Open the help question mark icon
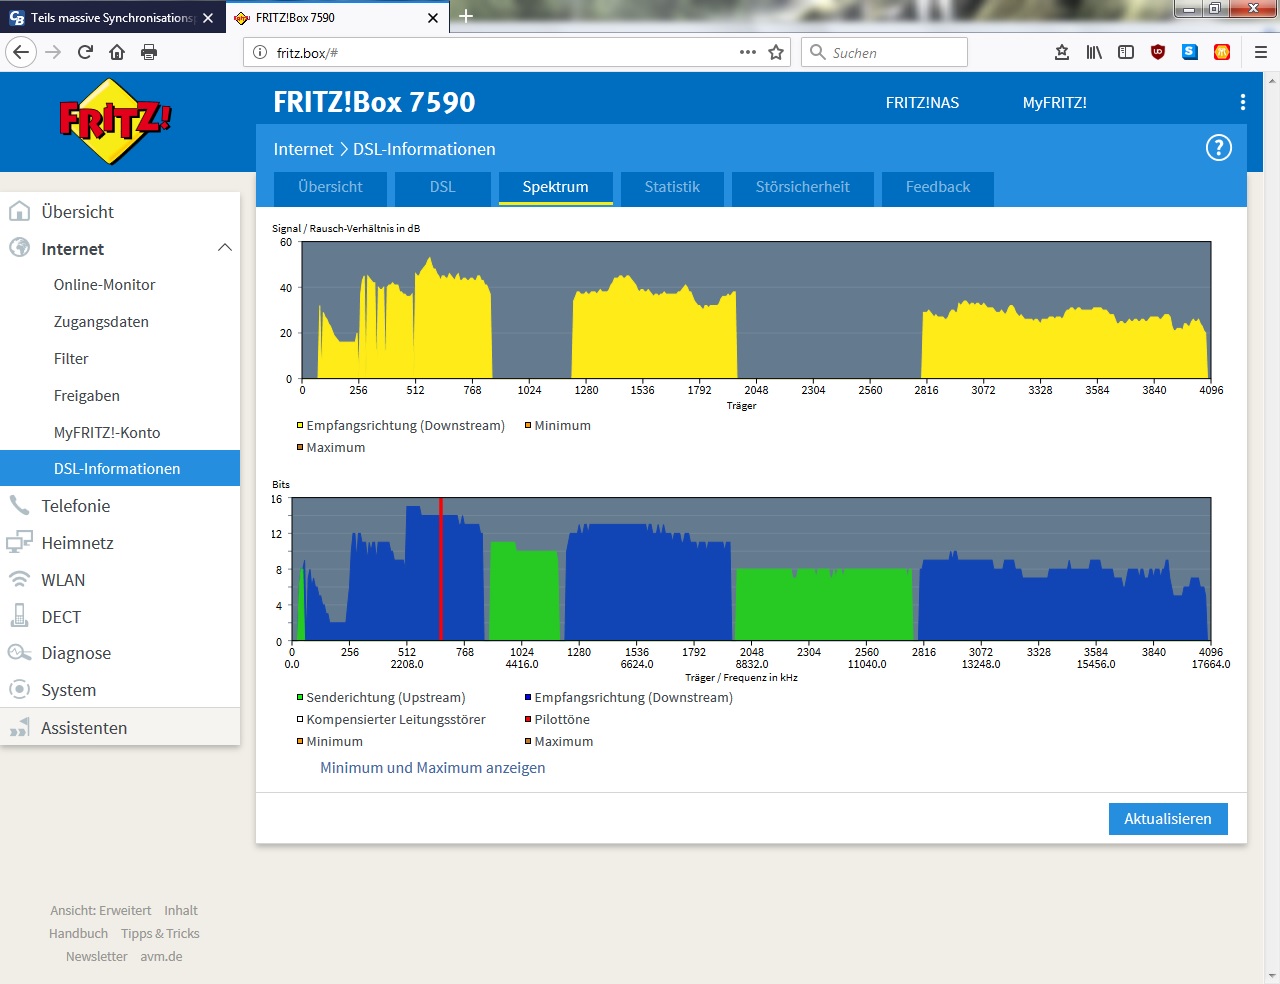Screen dimensions: 1280x984 1218,149
